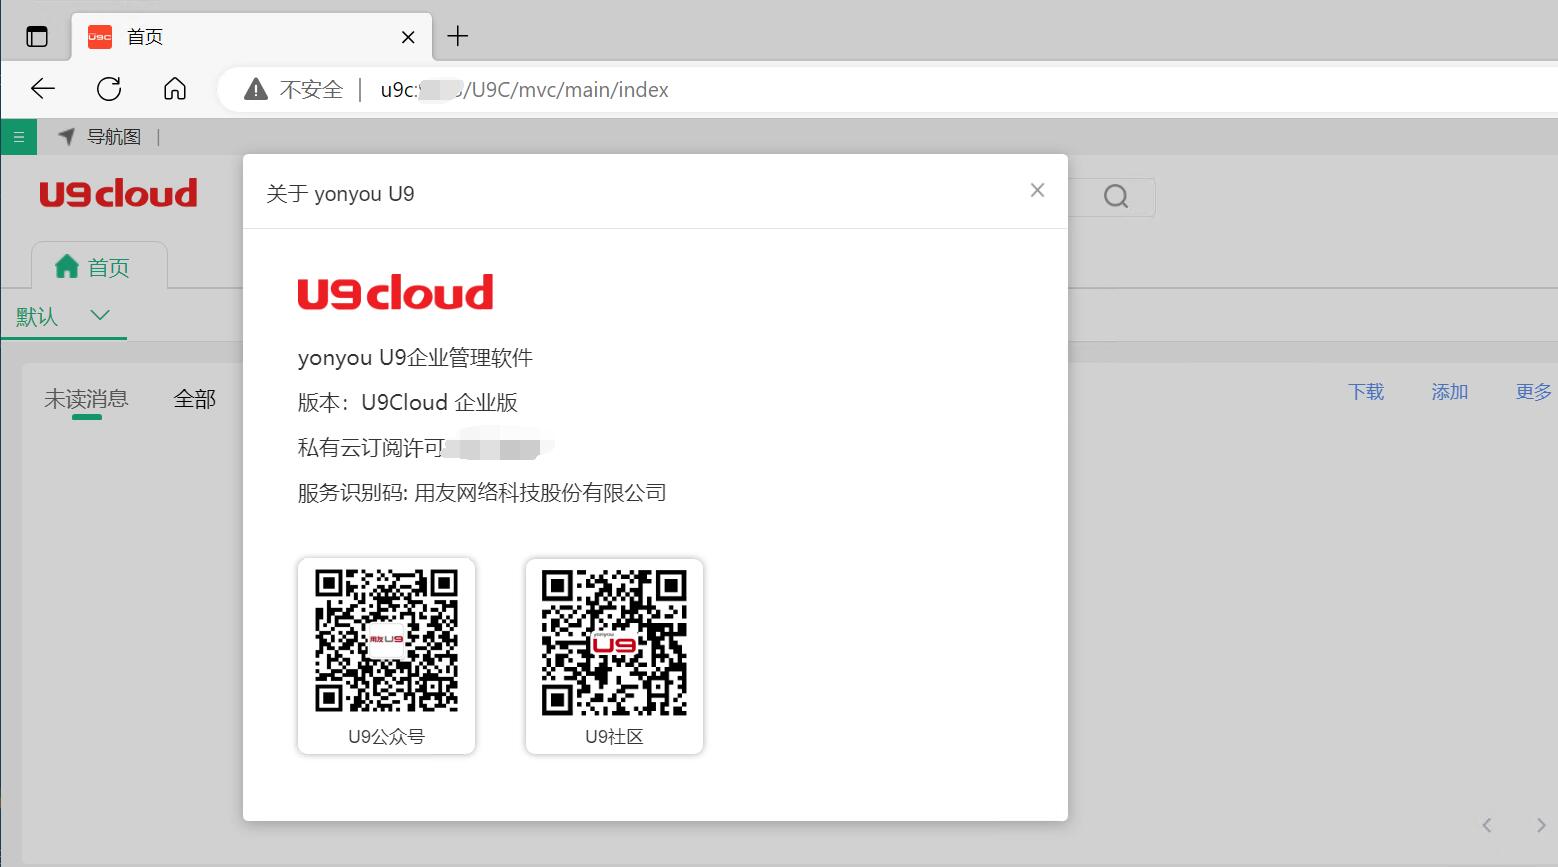1558x867 pixels.
Task: Go back in browser
Action: 43,89
